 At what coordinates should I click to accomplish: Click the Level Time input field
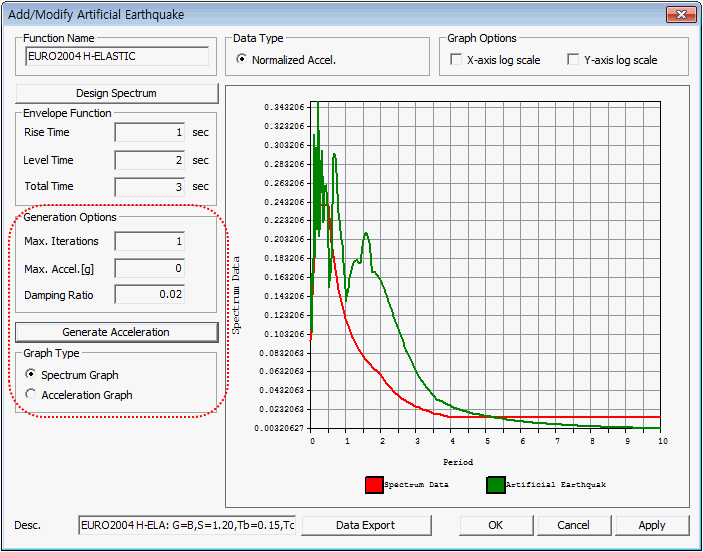pyautogui.click(x=149, y=160)
